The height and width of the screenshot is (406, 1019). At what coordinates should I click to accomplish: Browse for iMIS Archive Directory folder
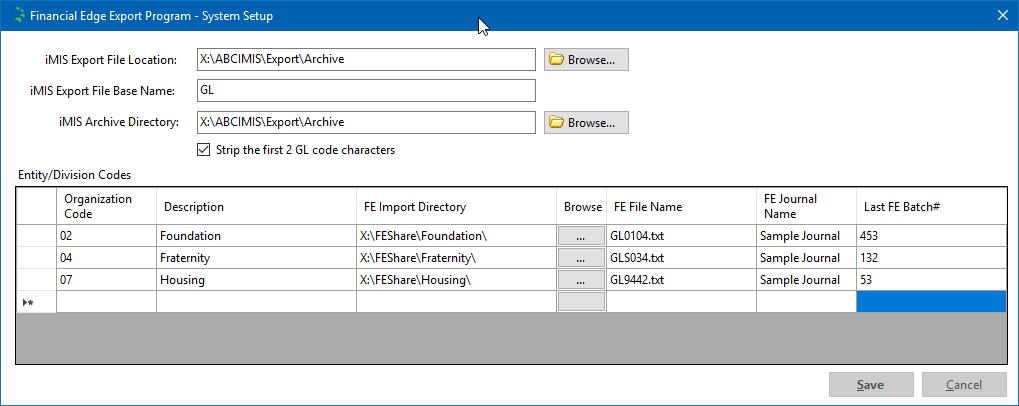[x=586, y=123]
